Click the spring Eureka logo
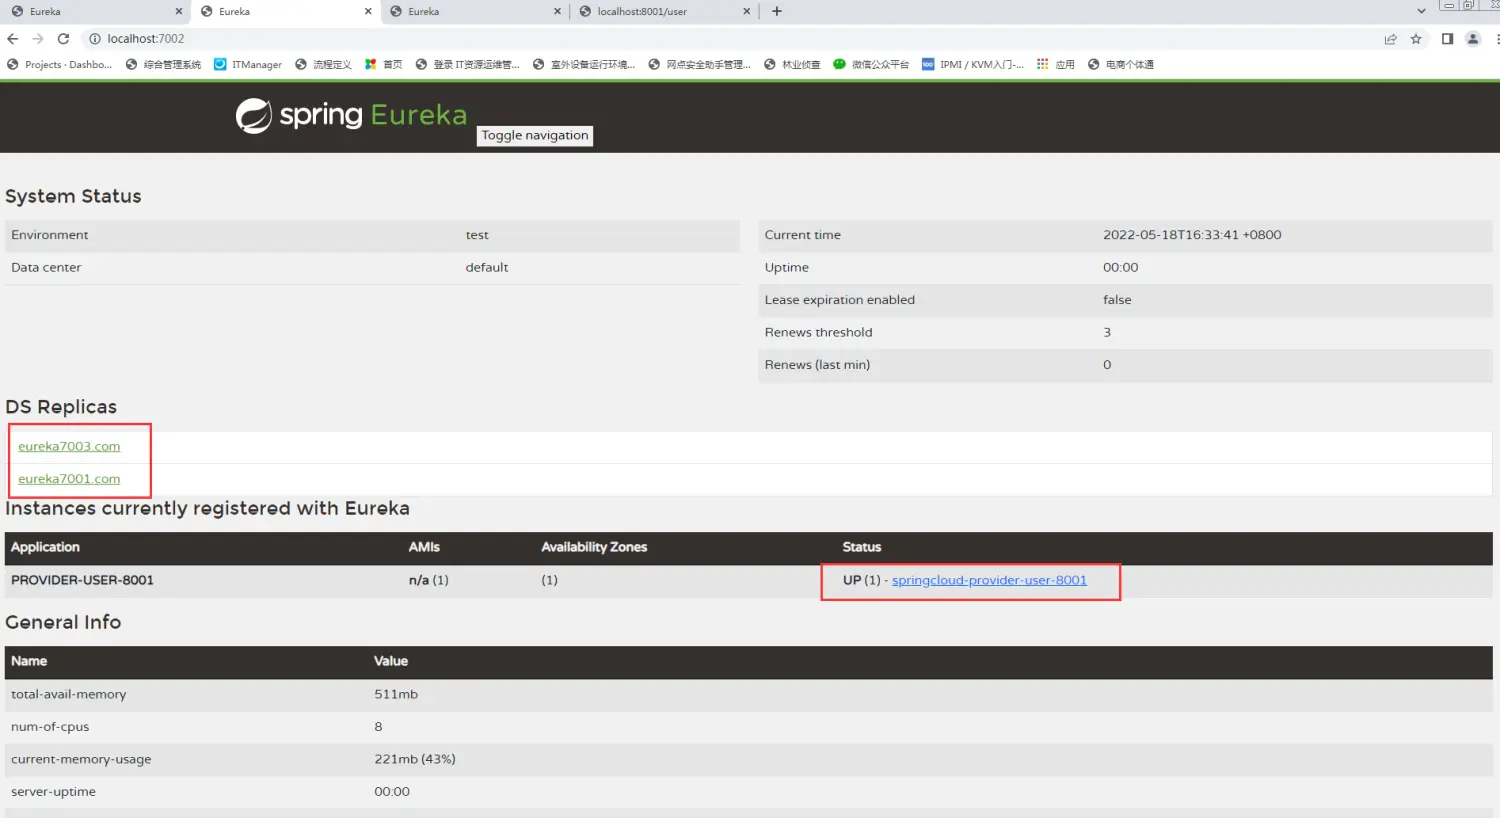Viewport: 1500px width, 818px height. point(352,116)
